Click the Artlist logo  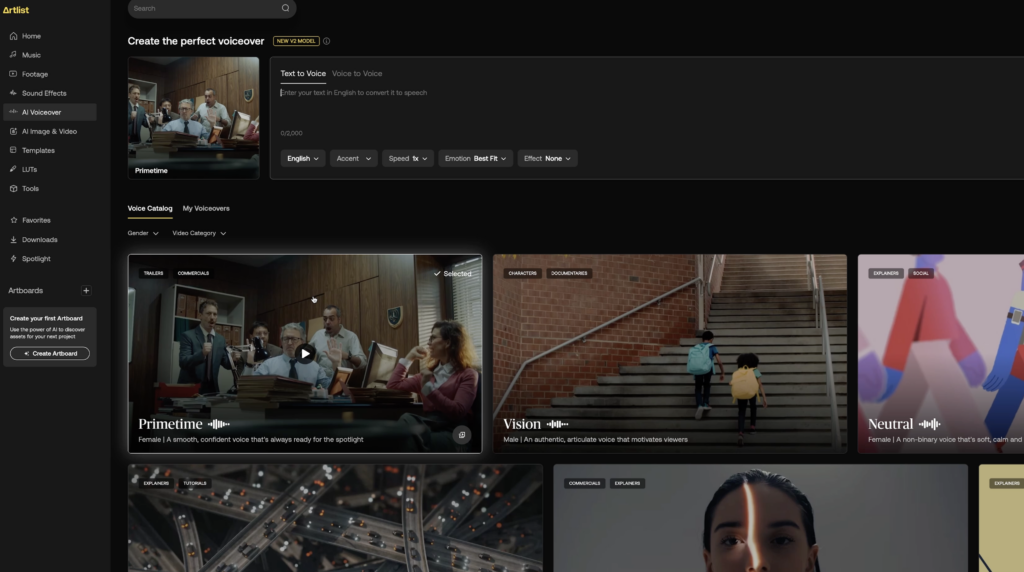pos(15,10)
